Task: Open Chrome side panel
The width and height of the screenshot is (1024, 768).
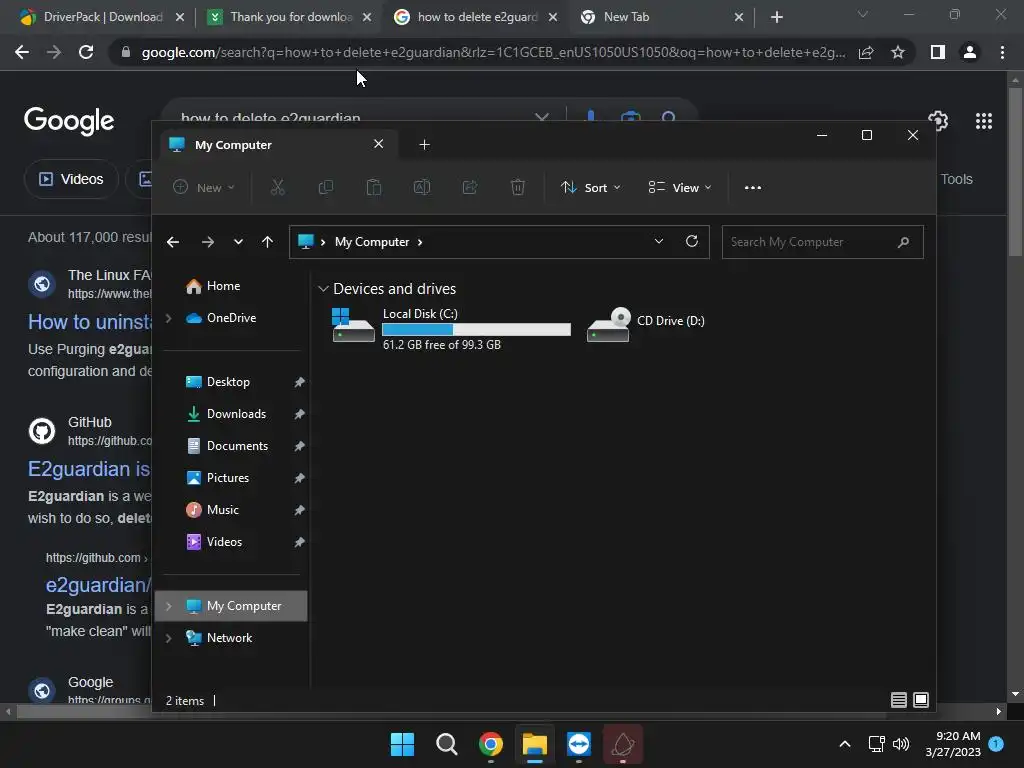Action: [938, 52]
